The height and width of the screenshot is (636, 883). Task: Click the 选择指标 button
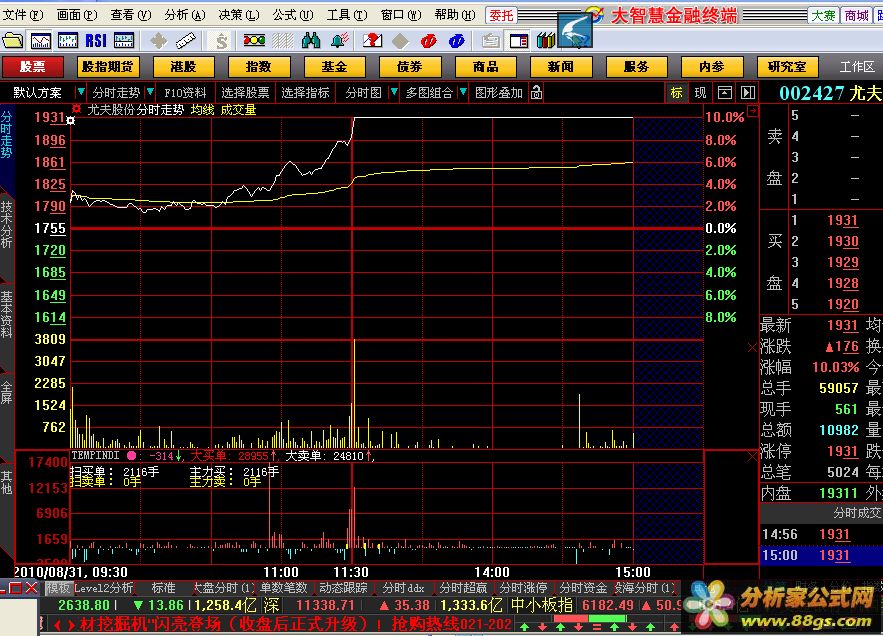coord(305,92)
